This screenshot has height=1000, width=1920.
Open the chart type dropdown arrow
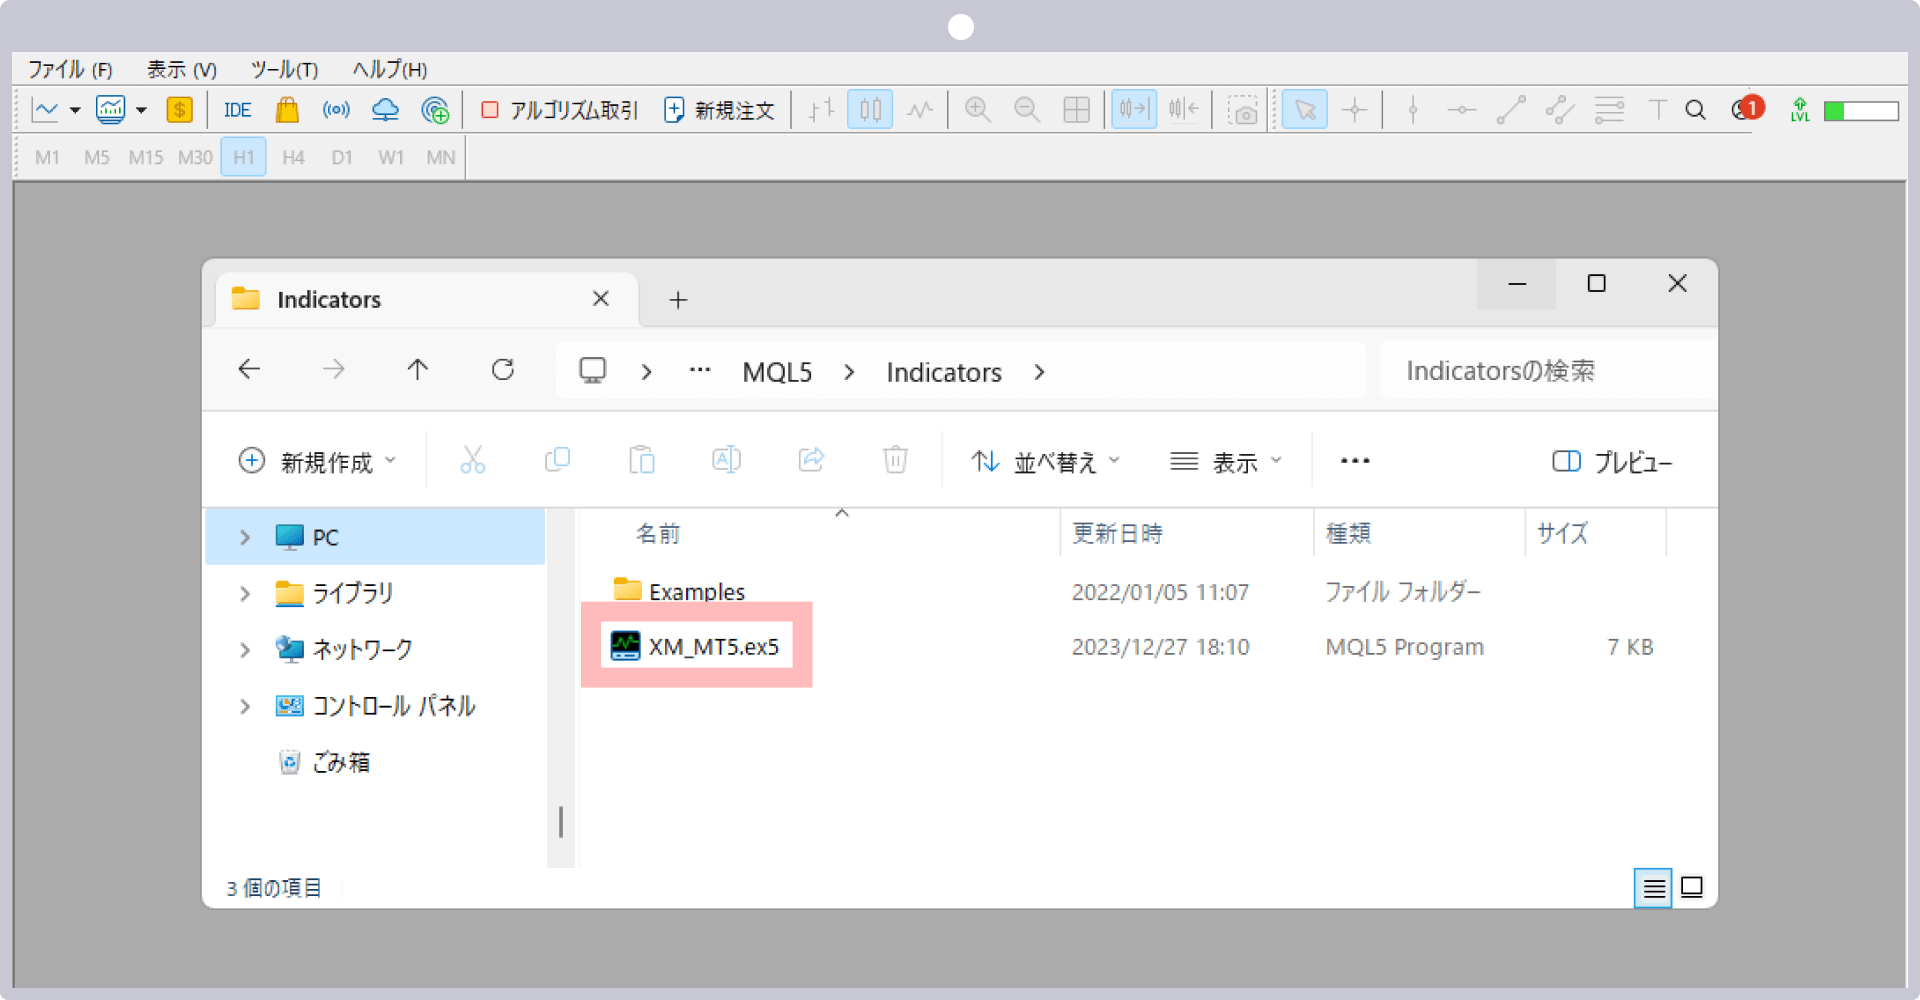pos(75,110)
